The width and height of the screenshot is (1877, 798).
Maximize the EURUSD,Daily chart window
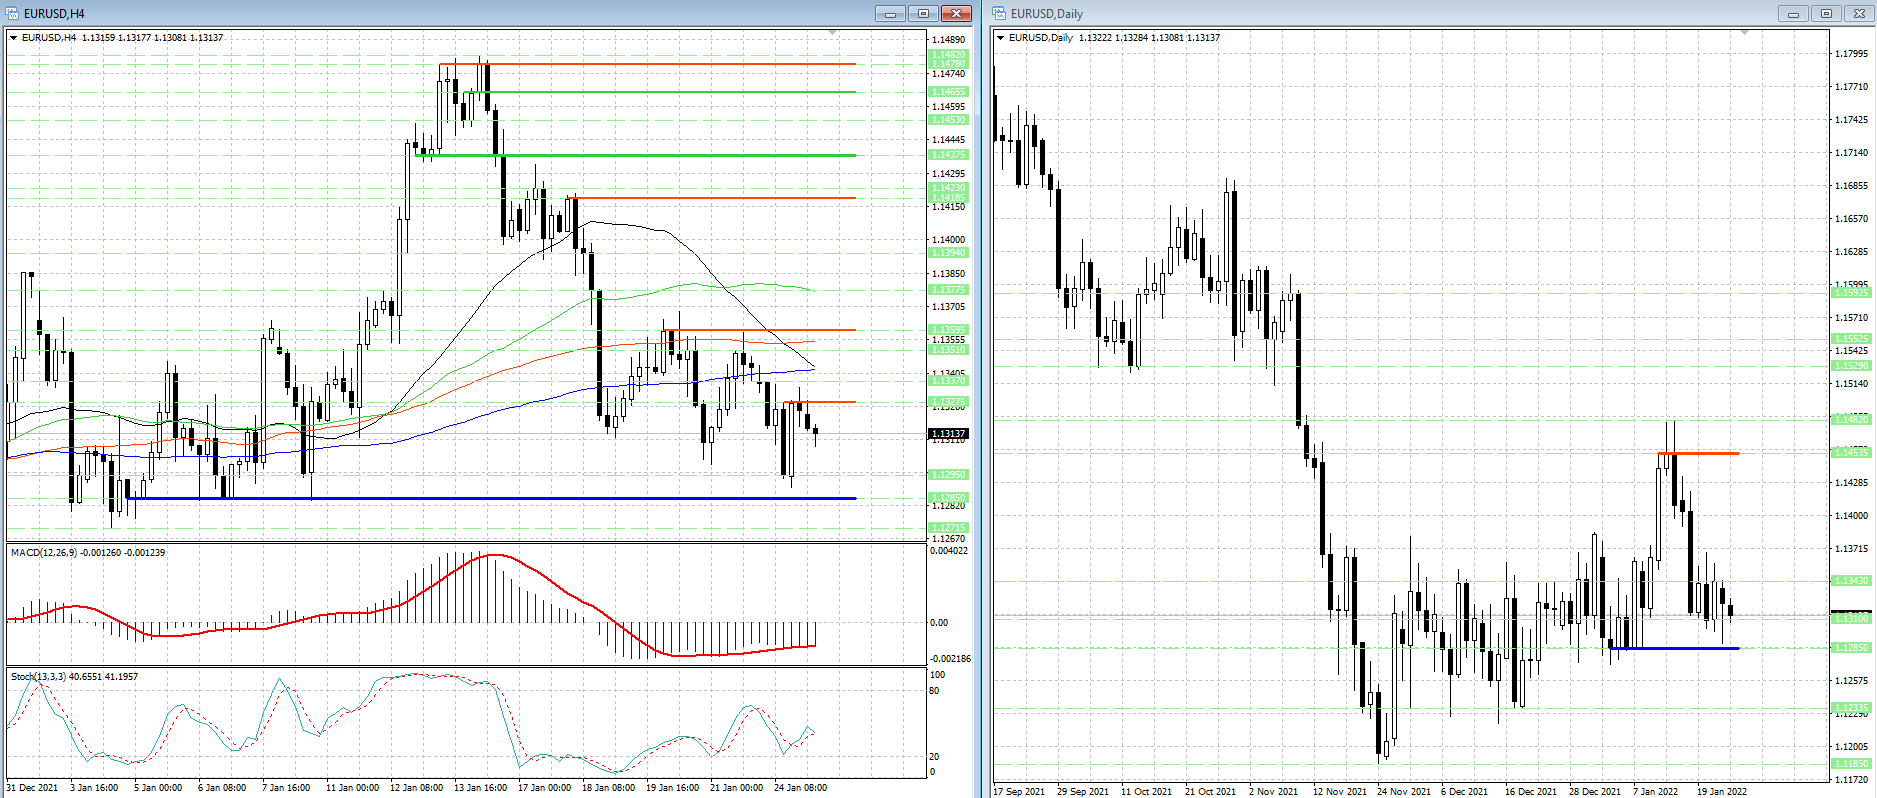1826,13
